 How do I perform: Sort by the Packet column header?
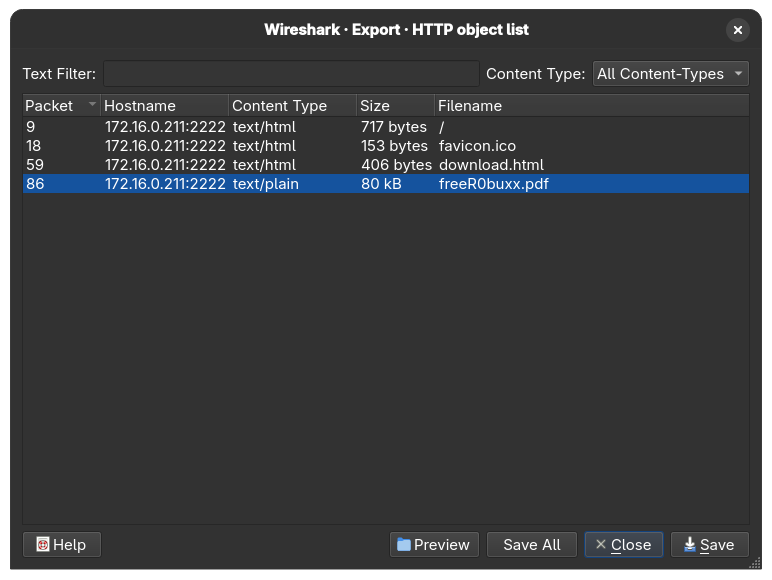point(61,105)
